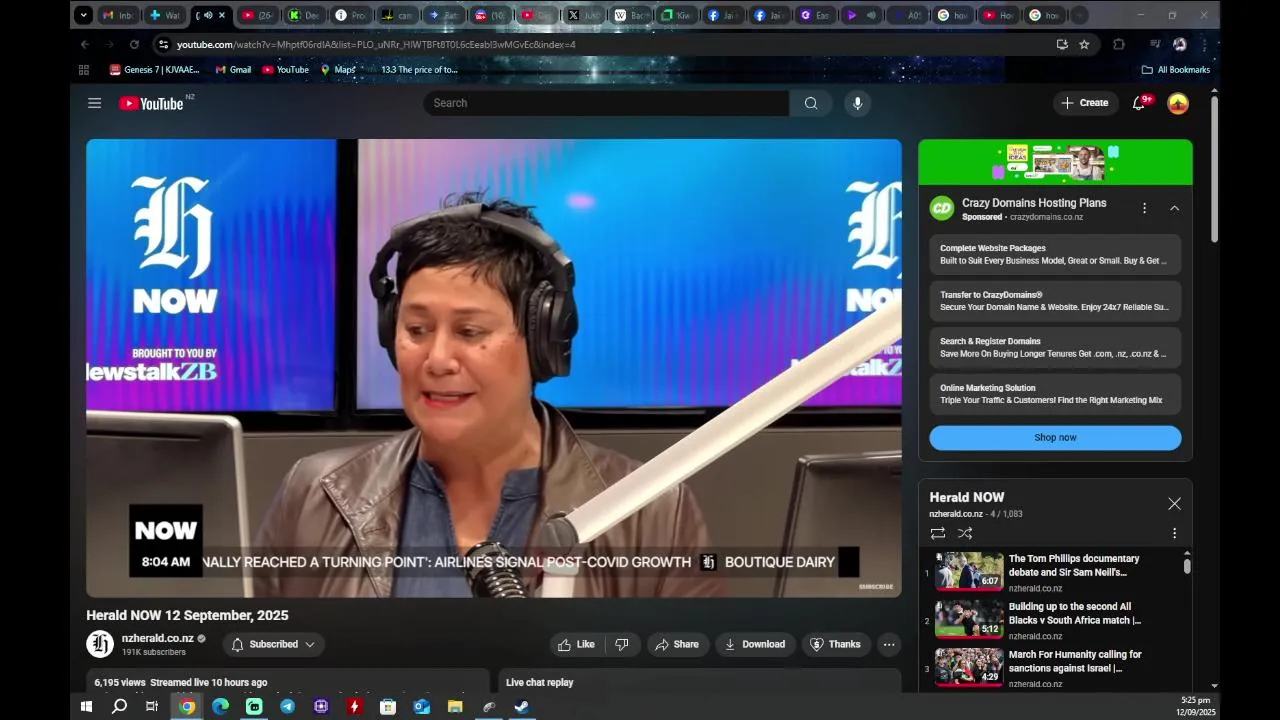
Task: Dislike the Herald NOW video
Action: (x=621, y=644)
